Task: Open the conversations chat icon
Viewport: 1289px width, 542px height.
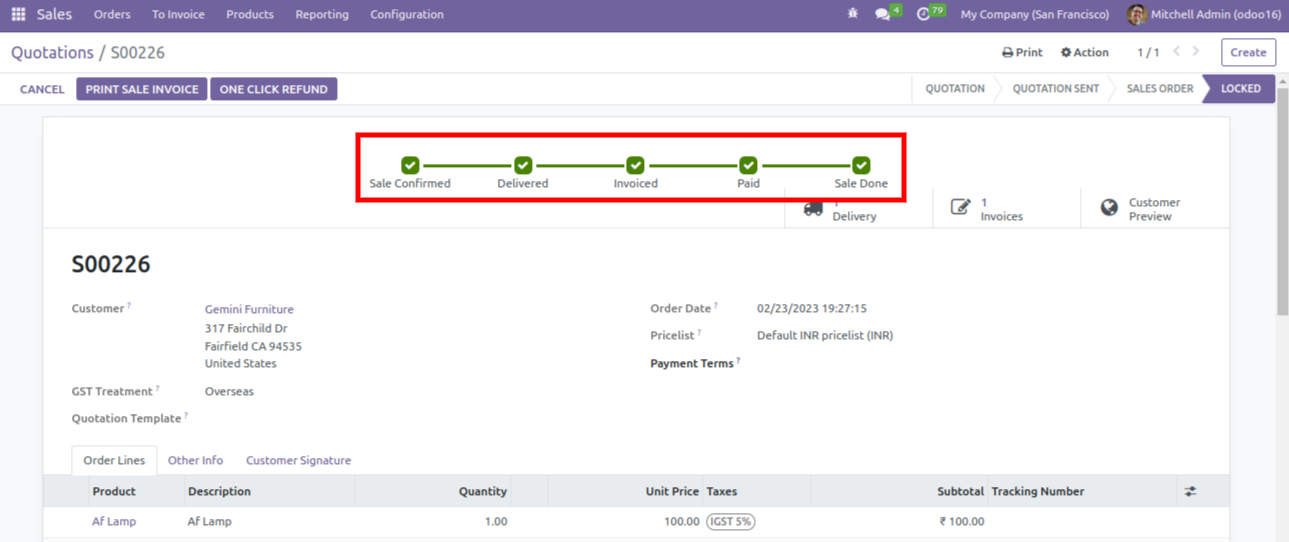Action: coord(882,15)
